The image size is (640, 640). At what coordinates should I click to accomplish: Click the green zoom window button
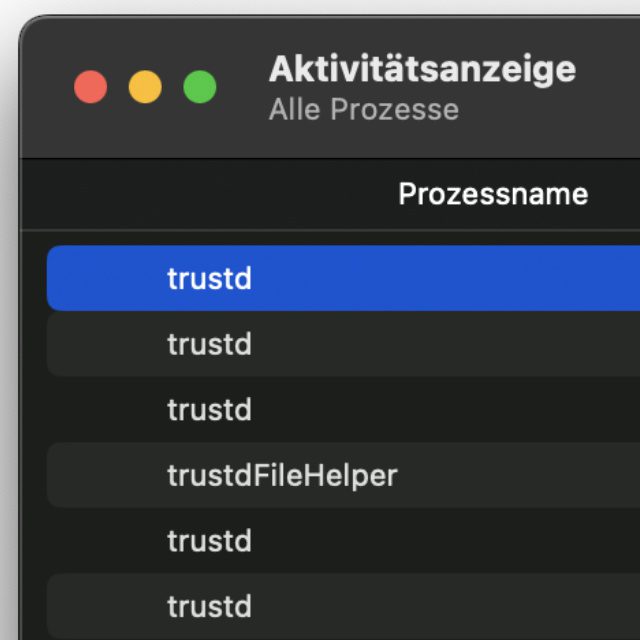point(200,87)
